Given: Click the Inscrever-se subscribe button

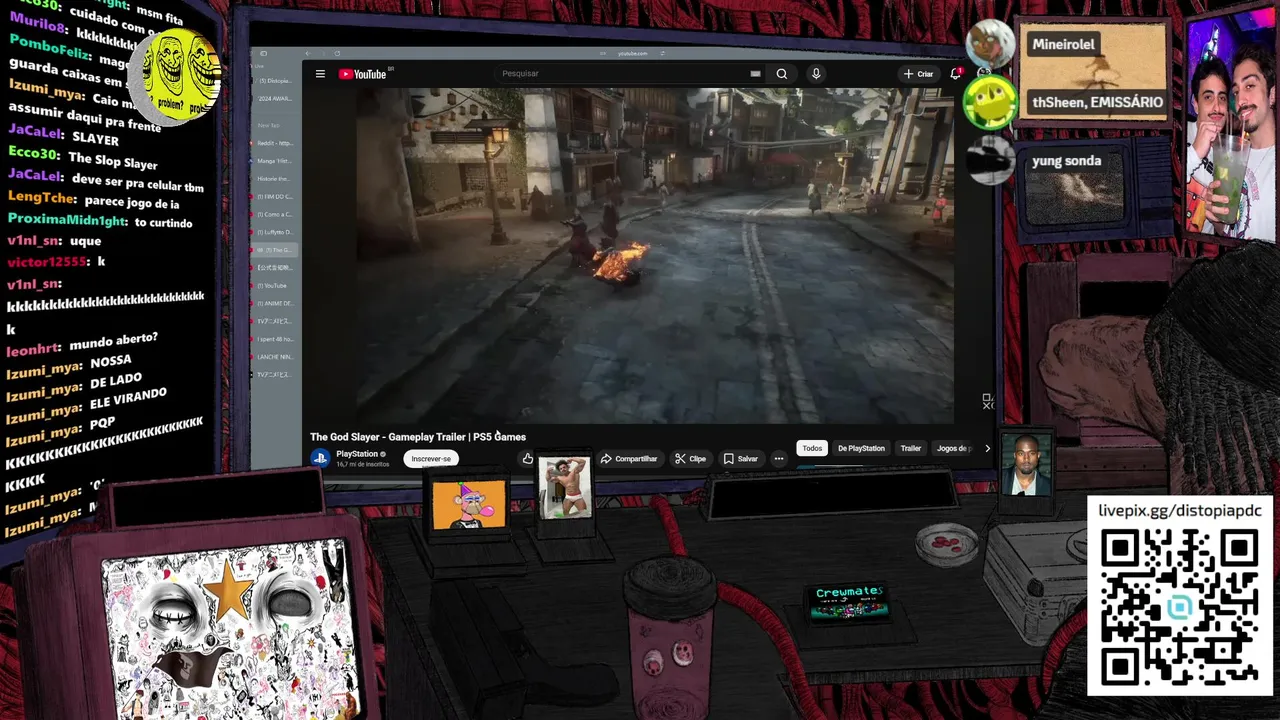Looking at the screenshot, I should coord(431,459).
